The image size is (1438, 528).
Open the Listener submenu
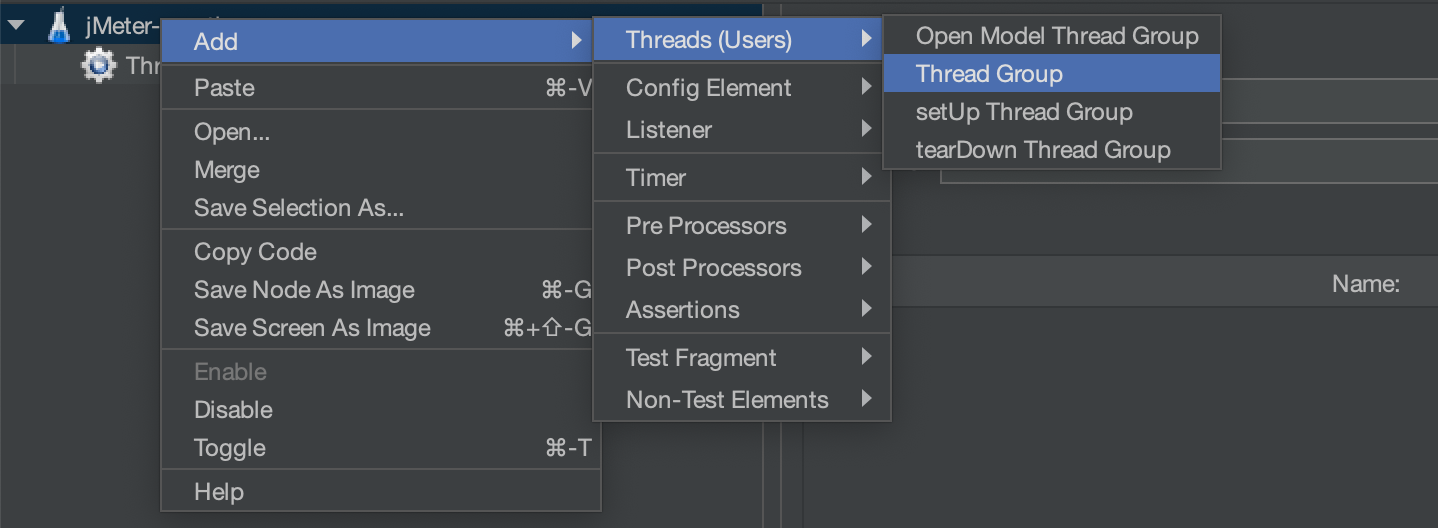point(669,130)
